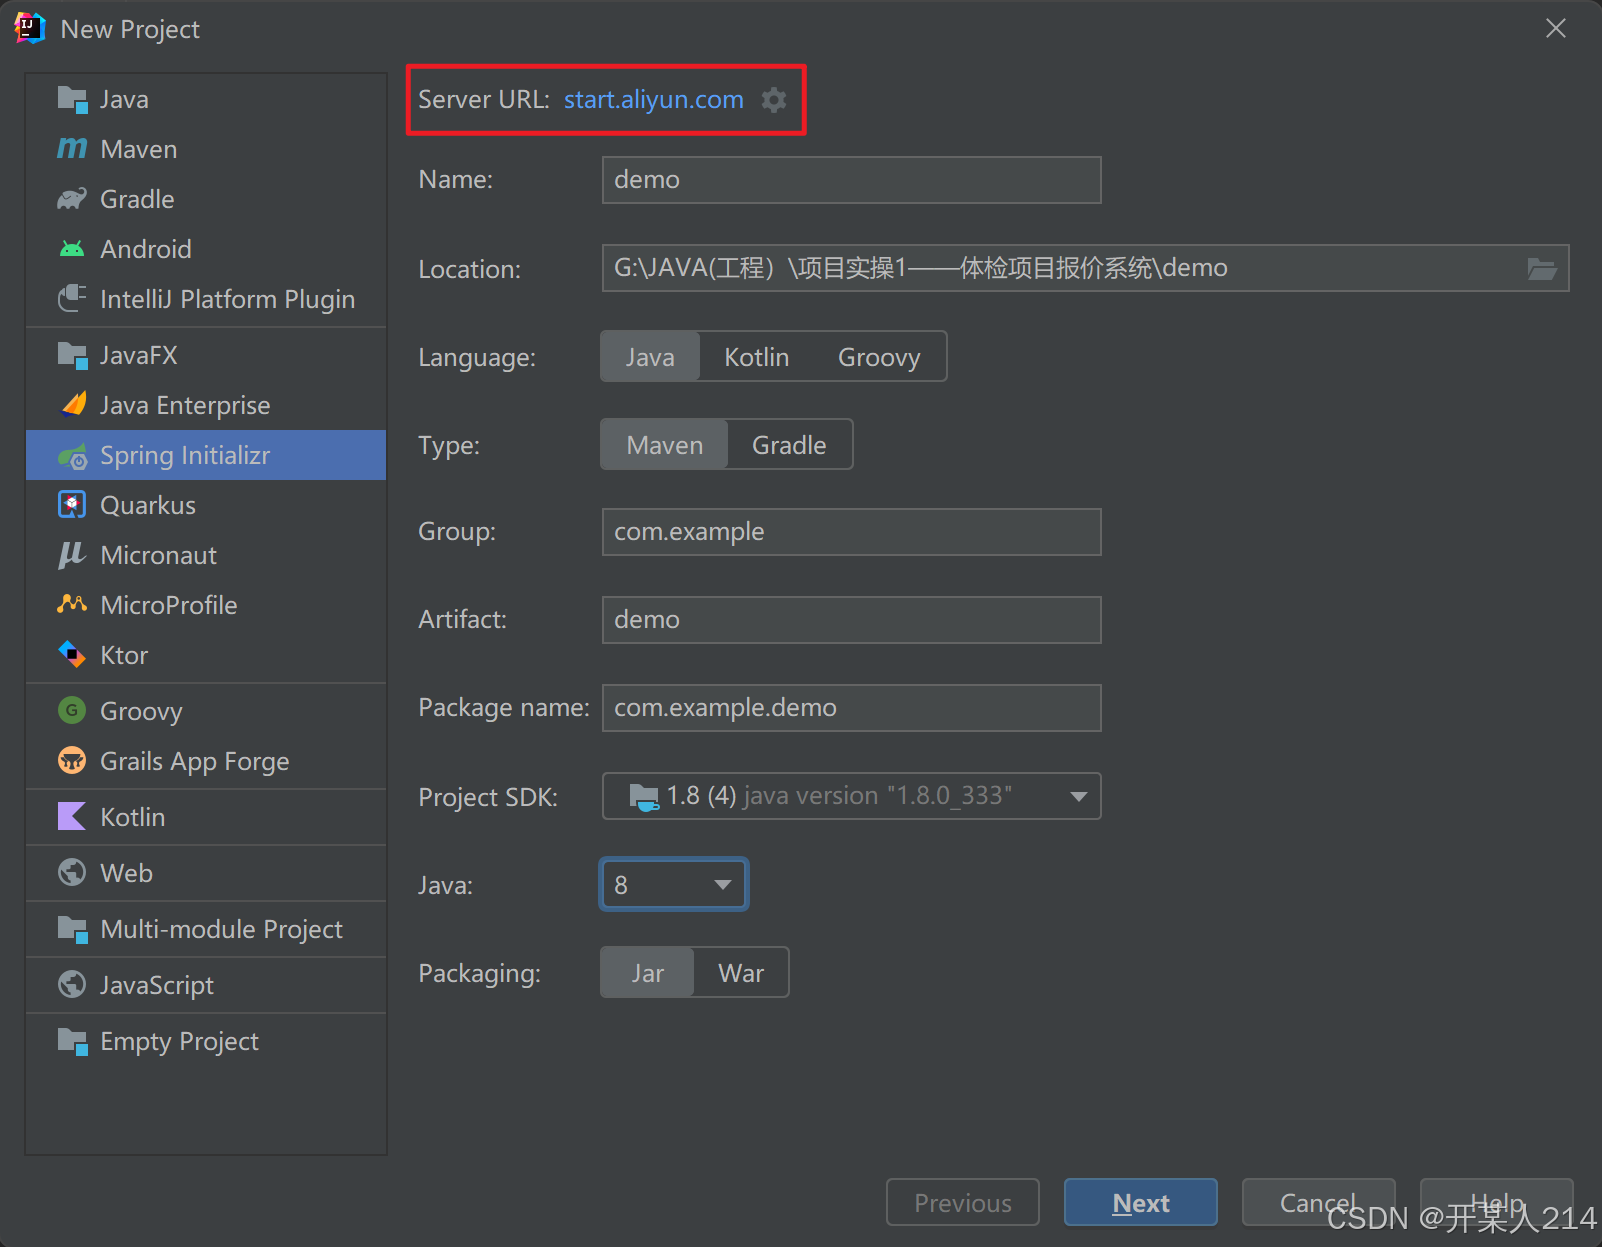Select Java as the language
1602x1247 pixels.
[650, 357]
